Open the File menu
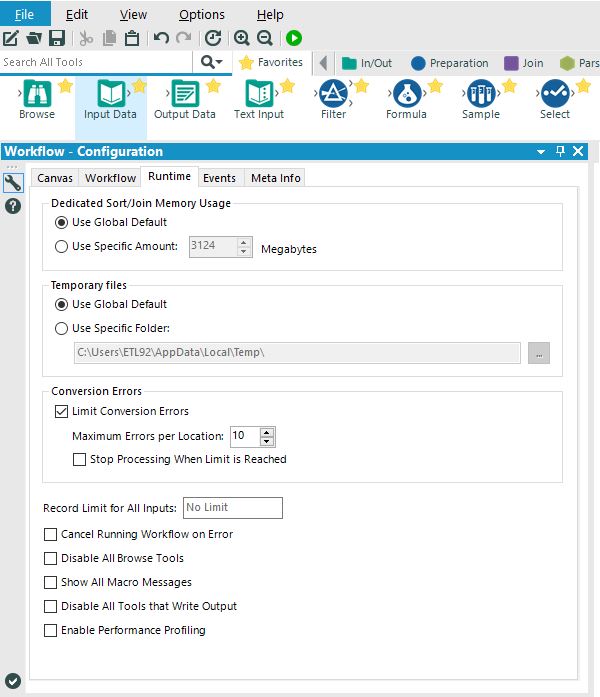This screenshot has height=697, width=600. (x=25, y=14)
